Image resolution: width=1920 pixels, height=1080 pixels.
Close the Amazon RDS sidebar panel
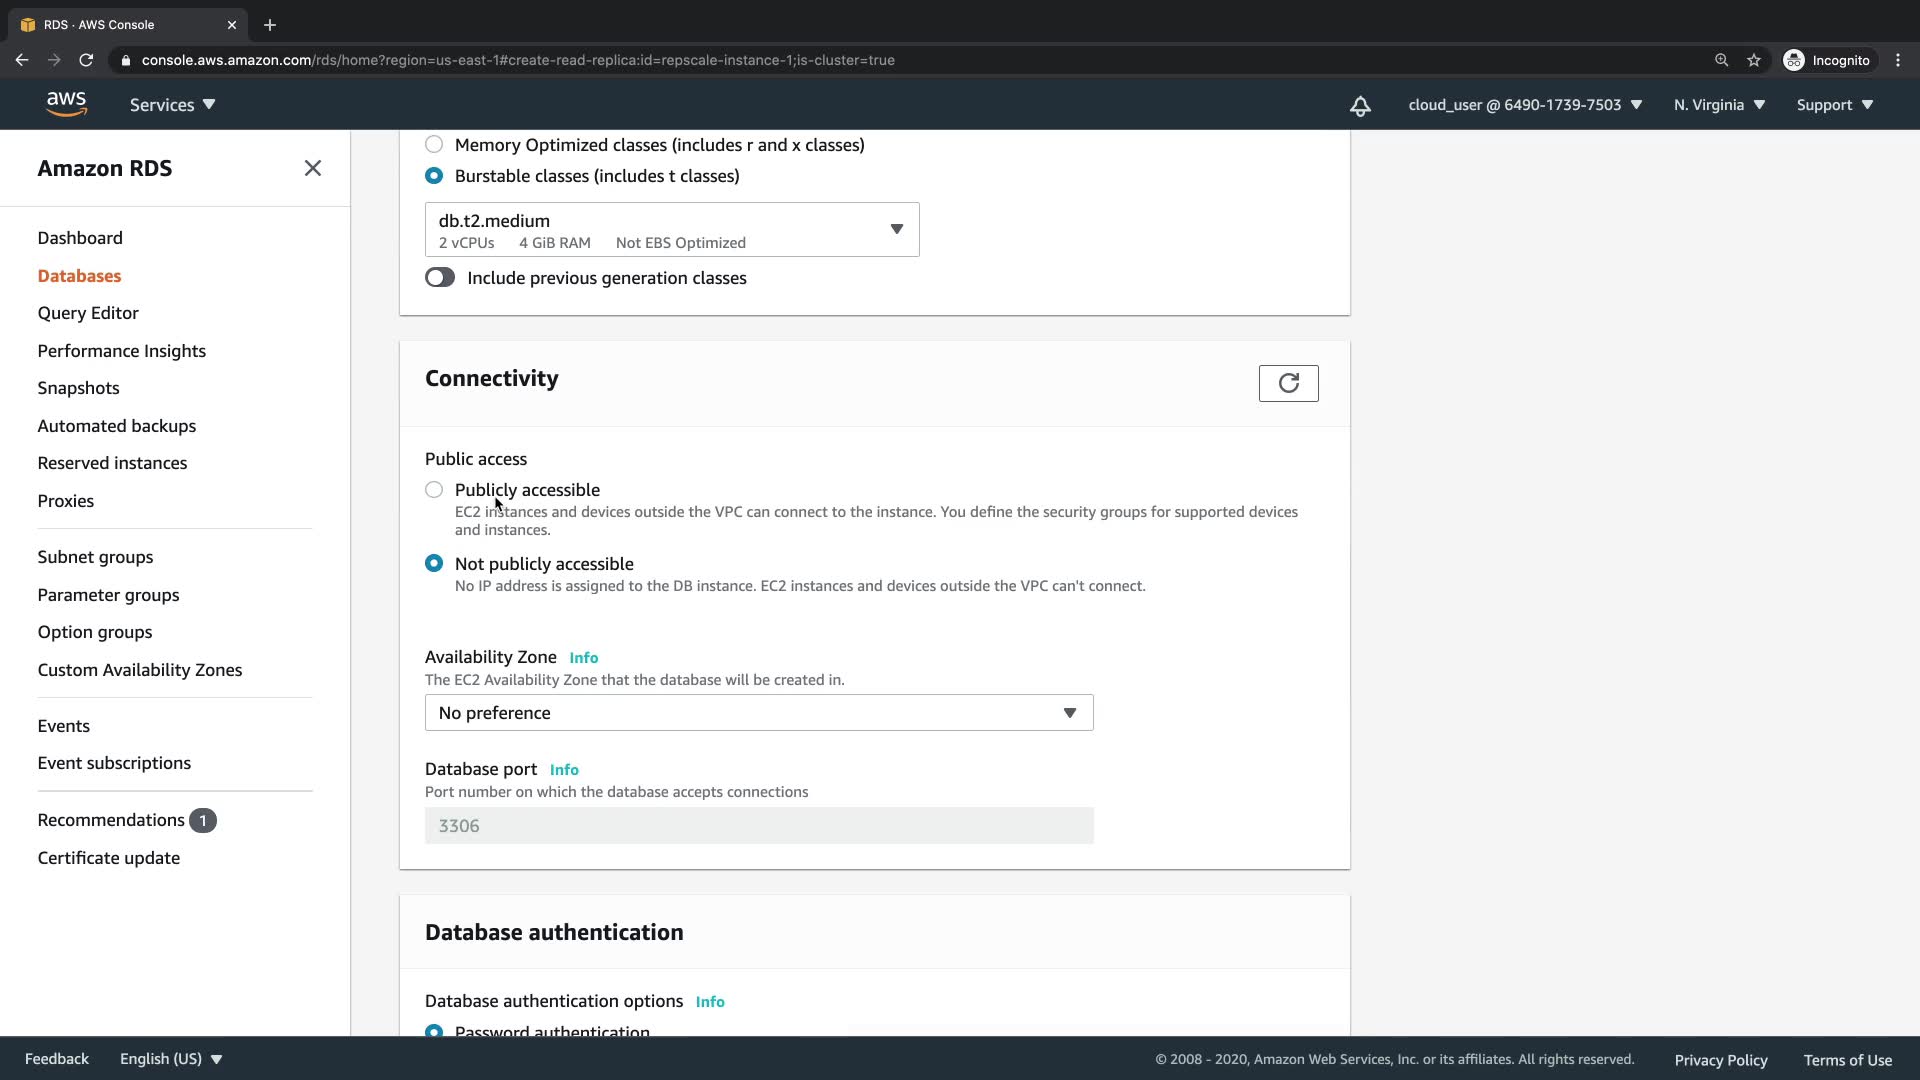point(313,168)
